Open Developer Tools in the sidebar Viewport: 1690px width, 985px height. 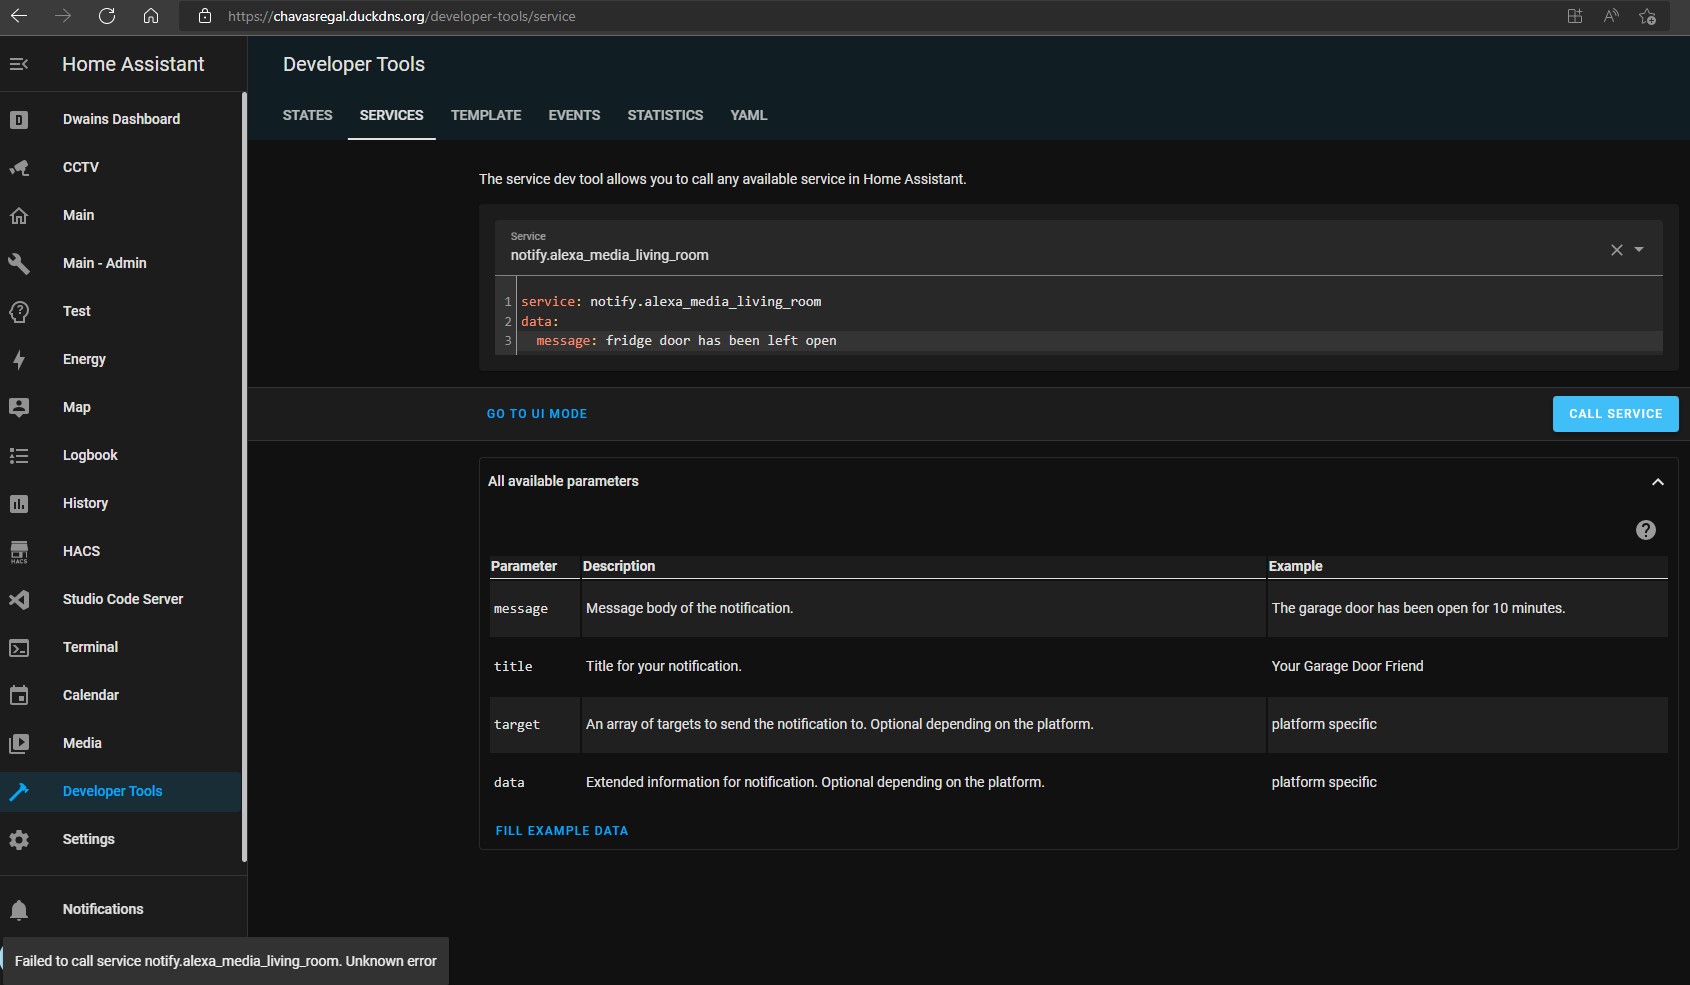click(120, 791)
